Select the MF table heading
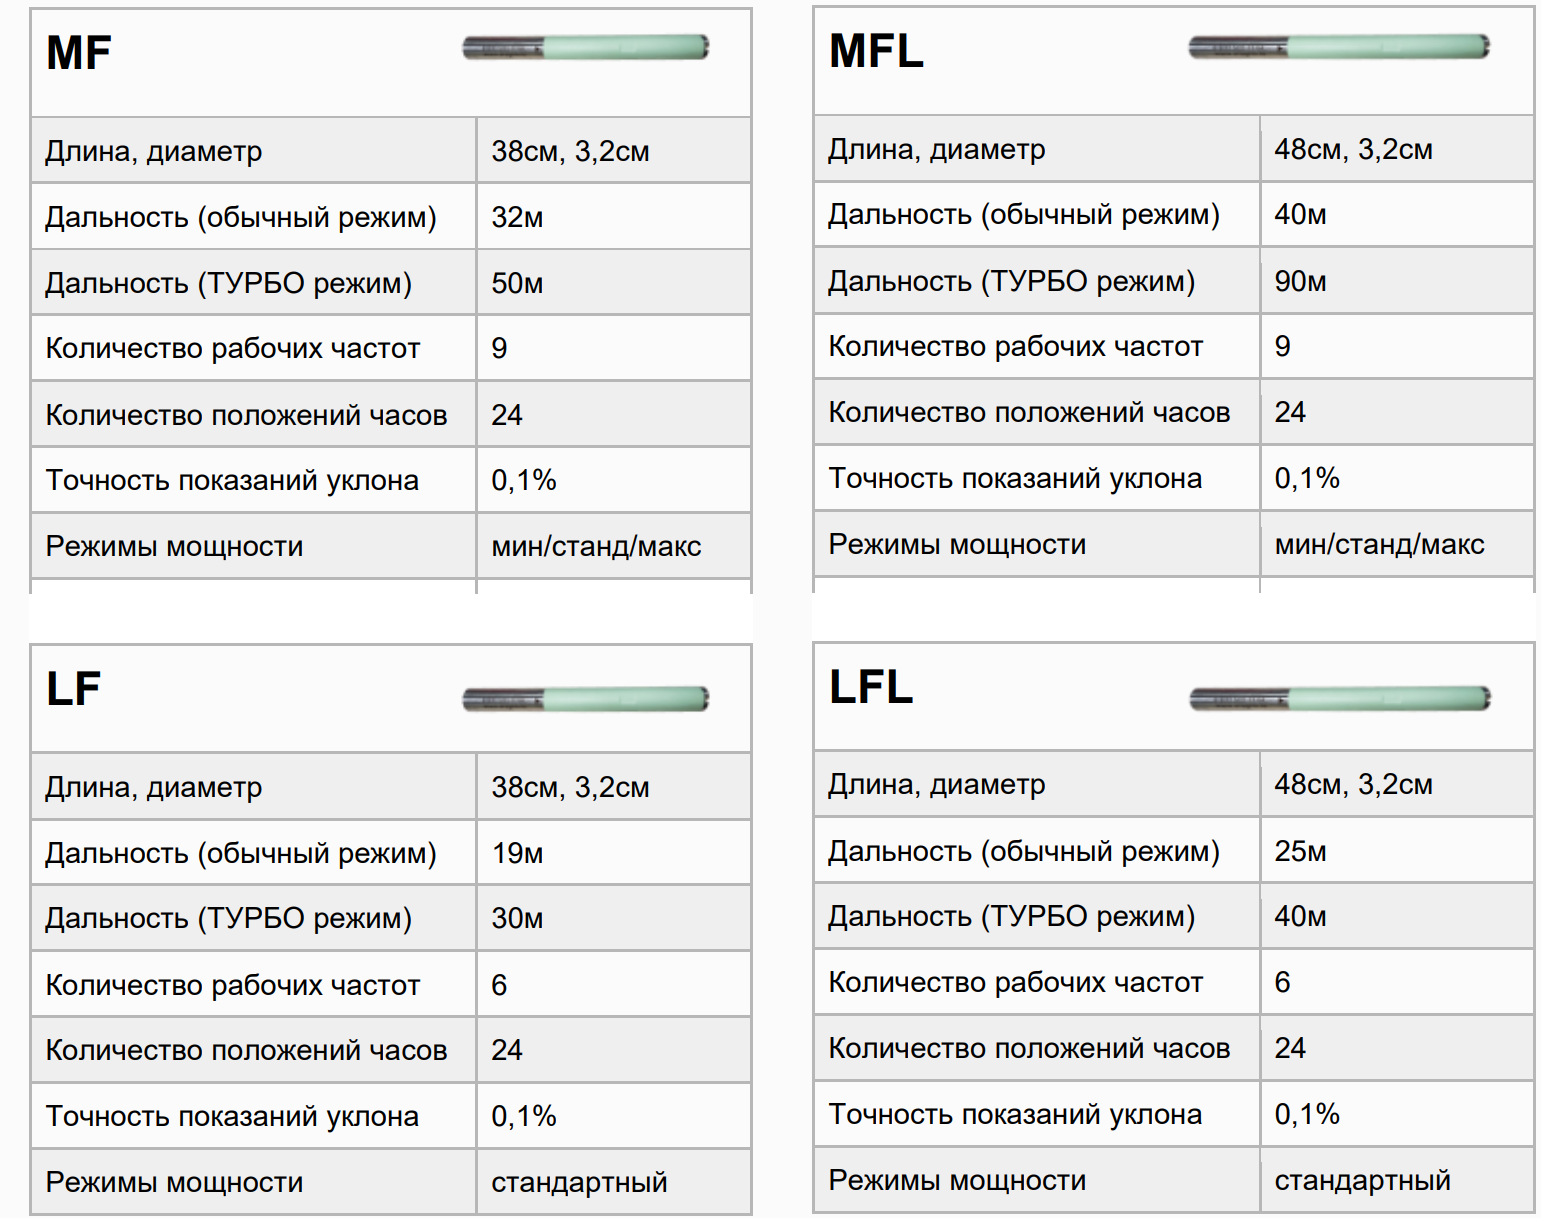The image size is (1541, 1218). [78, 53]
